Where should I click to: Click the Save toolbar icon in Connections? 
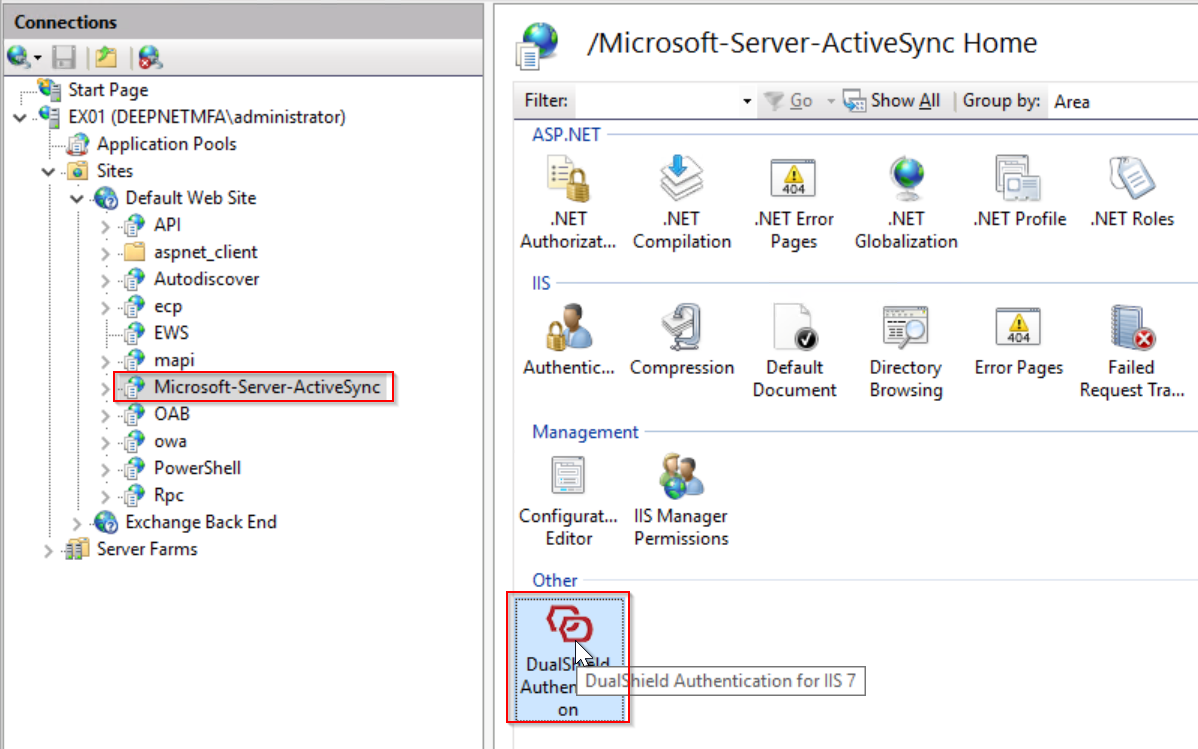point(64,57)
